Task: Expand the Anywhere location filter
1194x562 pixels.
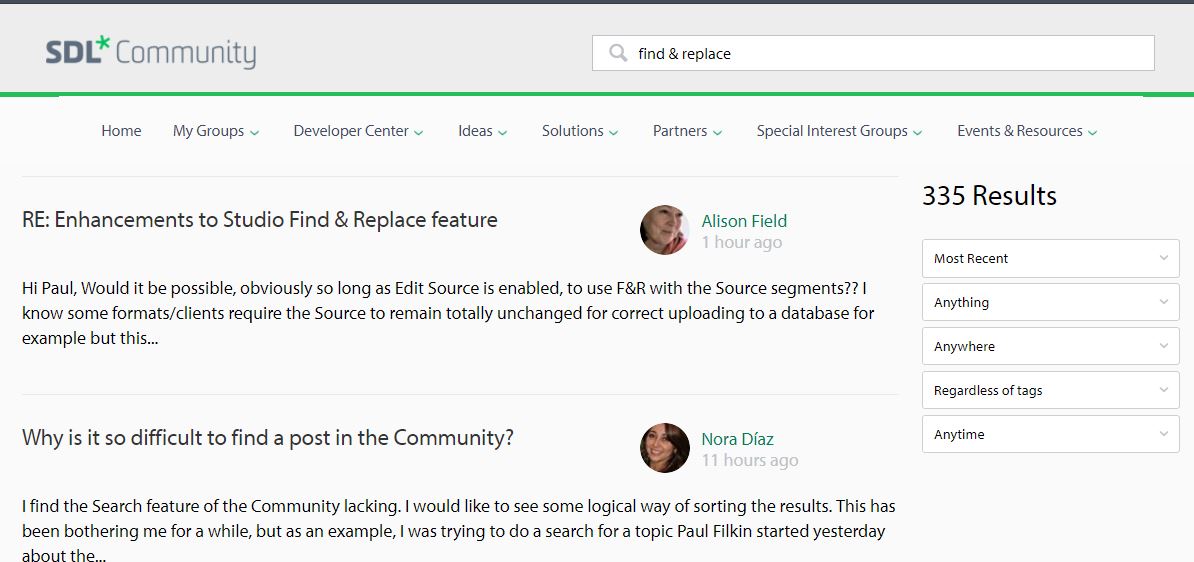Action: click(1050, 346)
